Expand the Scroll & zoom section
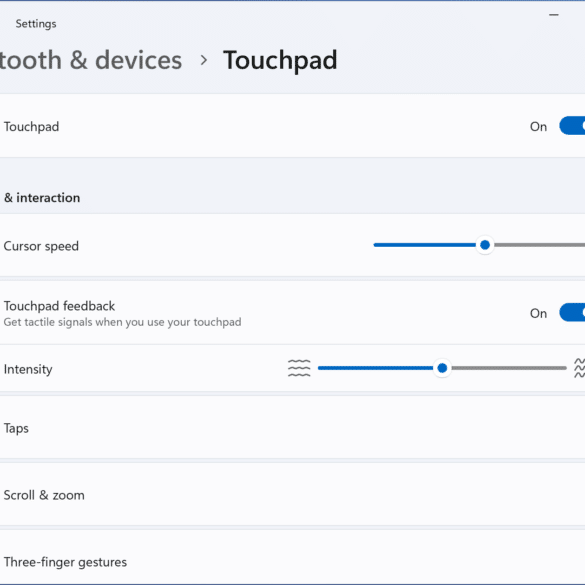Screen dimensions: 585x585 292,495
